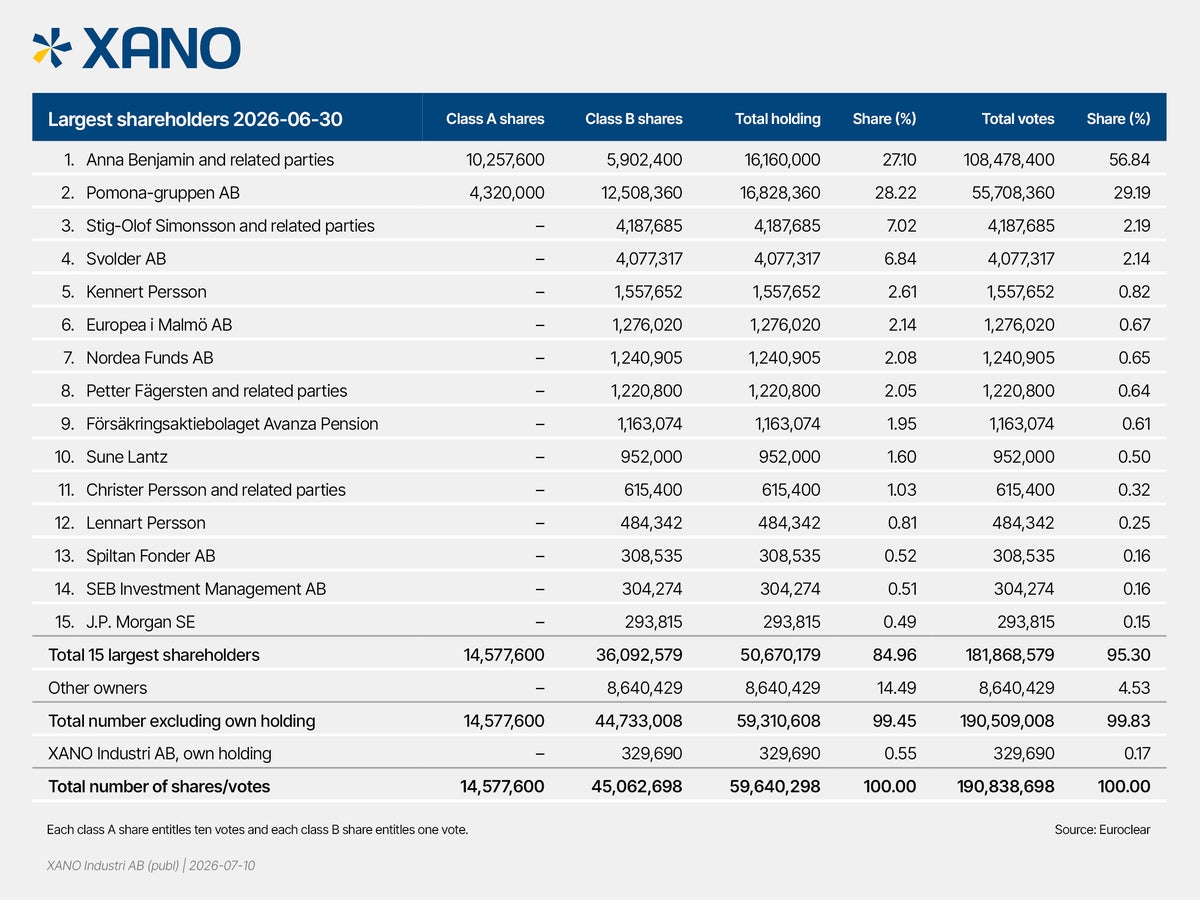
Task: Click the share percentage 7.02
Action: coord(901,226)
